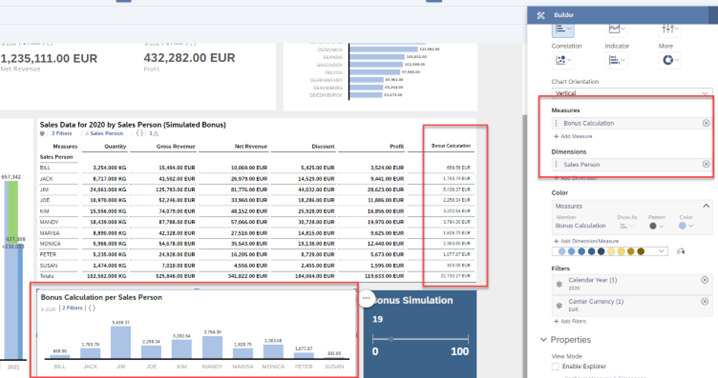The height and width of the screenshot is (378, 718).
Task: Collapse the Measures color section
Action: [706, 206]
